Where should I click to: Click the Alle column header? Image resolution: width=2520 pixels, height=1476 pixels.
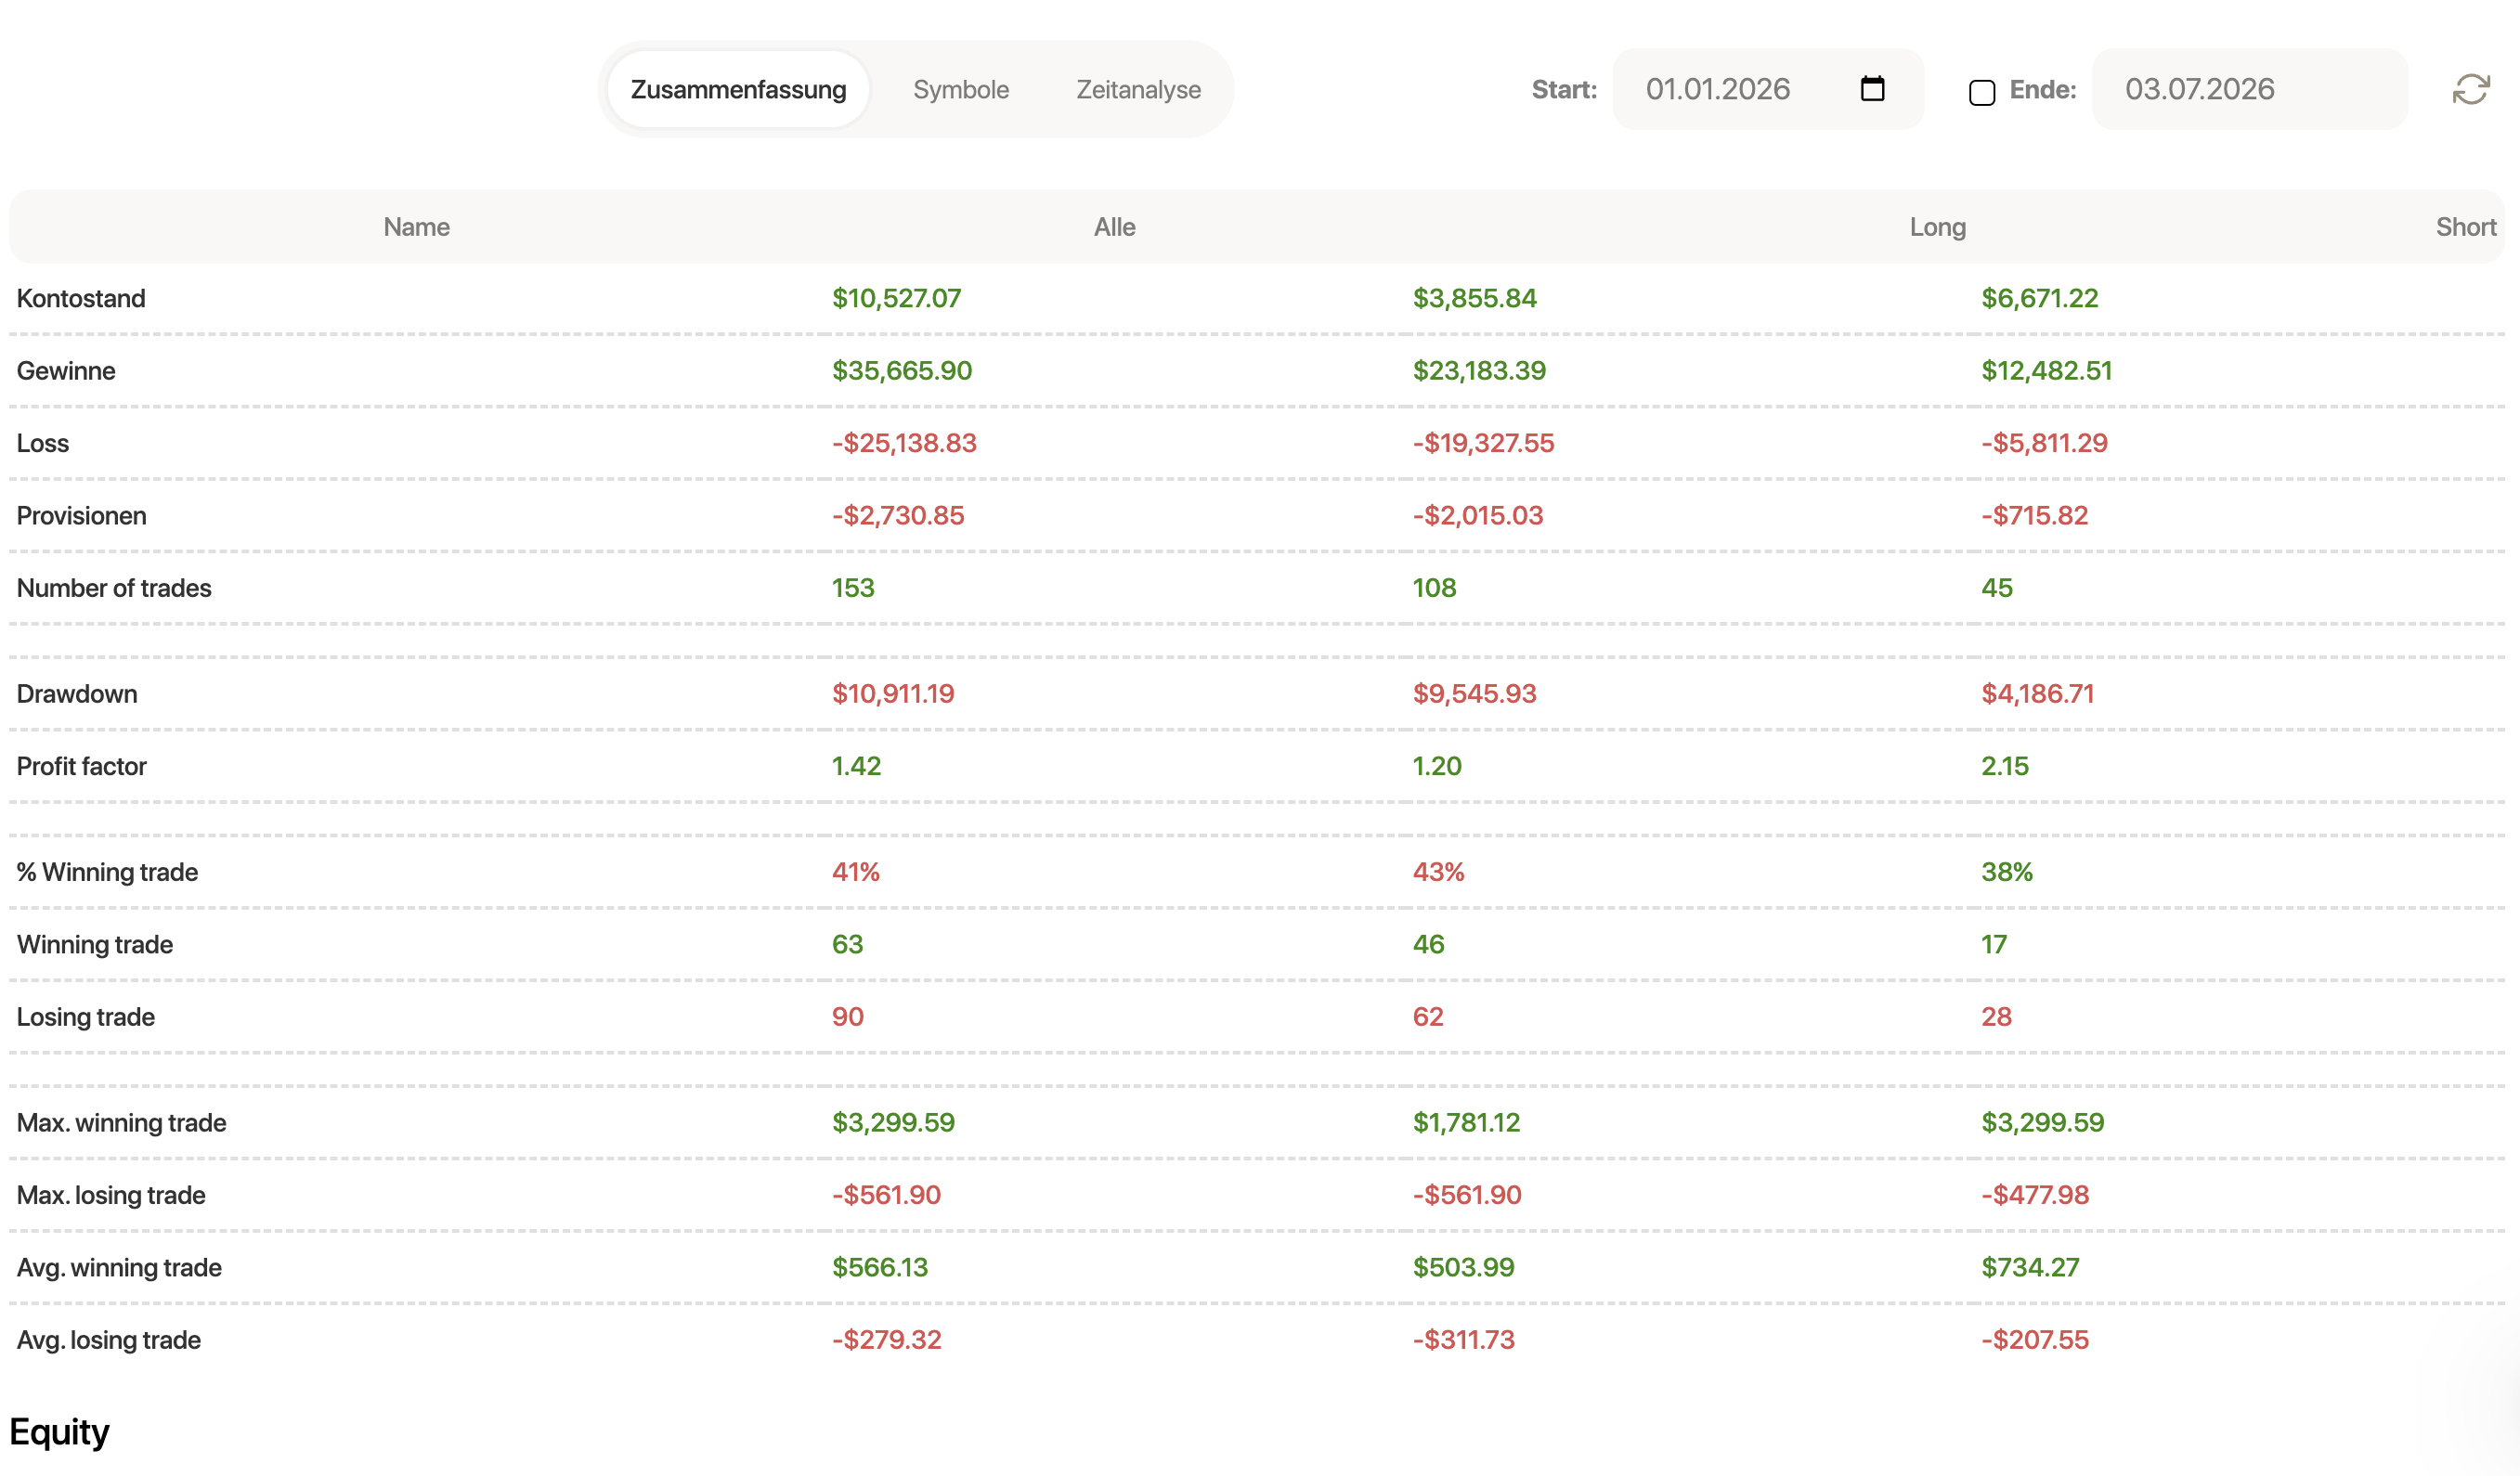[1114, 227]
